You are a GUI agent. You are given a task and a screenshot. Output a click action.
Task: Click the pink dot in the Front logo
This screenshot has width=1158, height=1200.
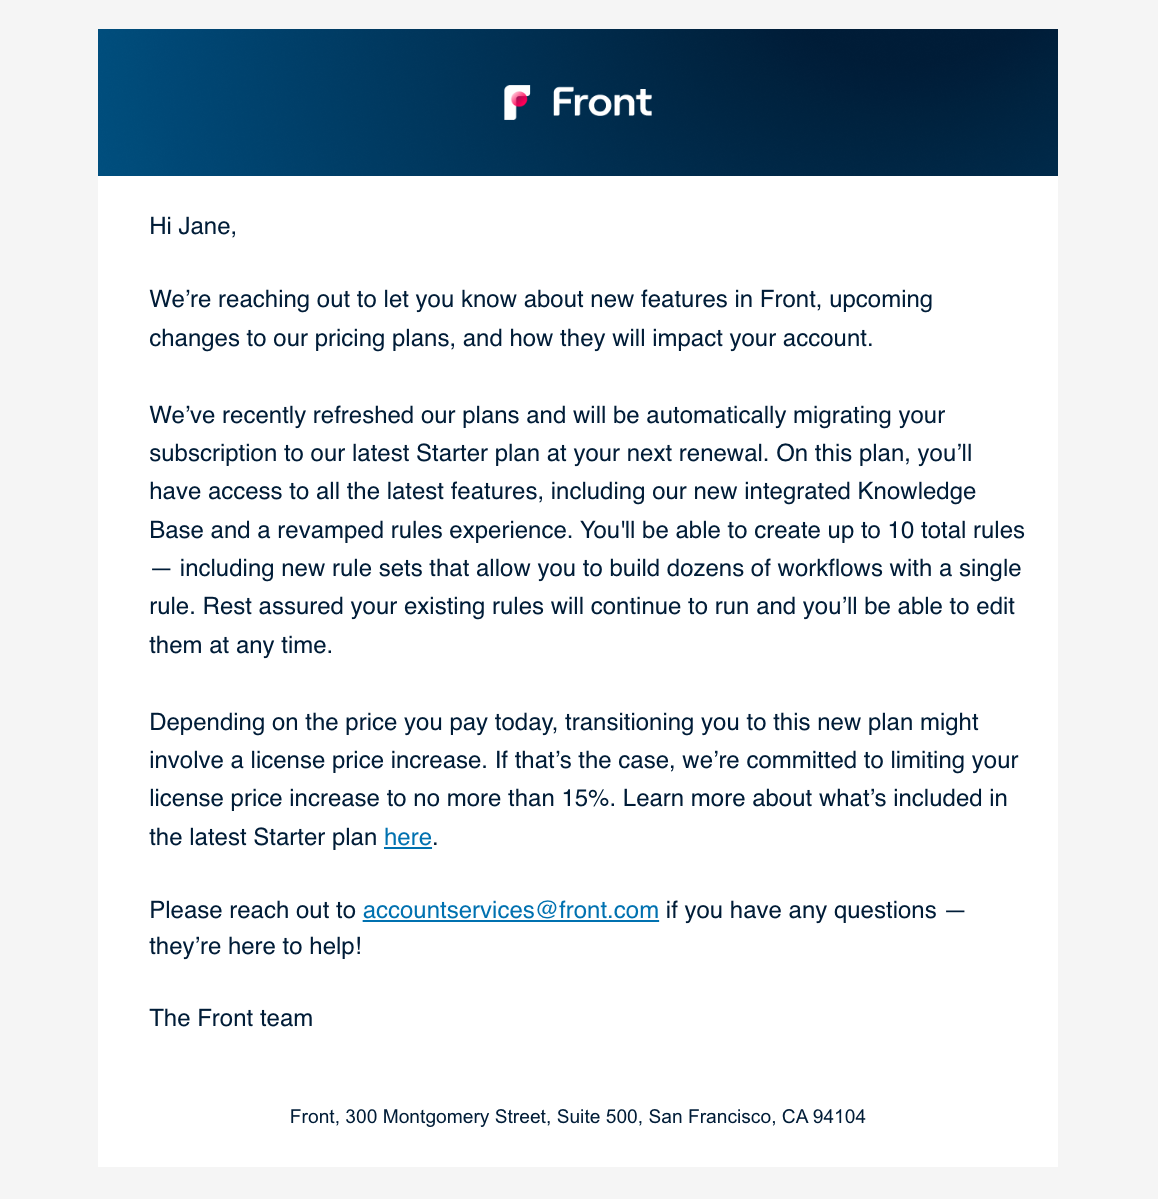521,97
